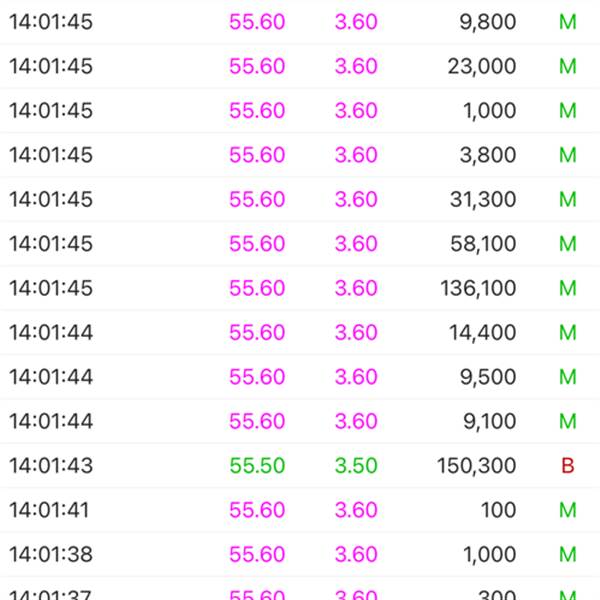This screenshot has width=600, height=600.
Task: Click the 14:01:38 timestamp
Action: pyautogui.click(x=51, y=554)
